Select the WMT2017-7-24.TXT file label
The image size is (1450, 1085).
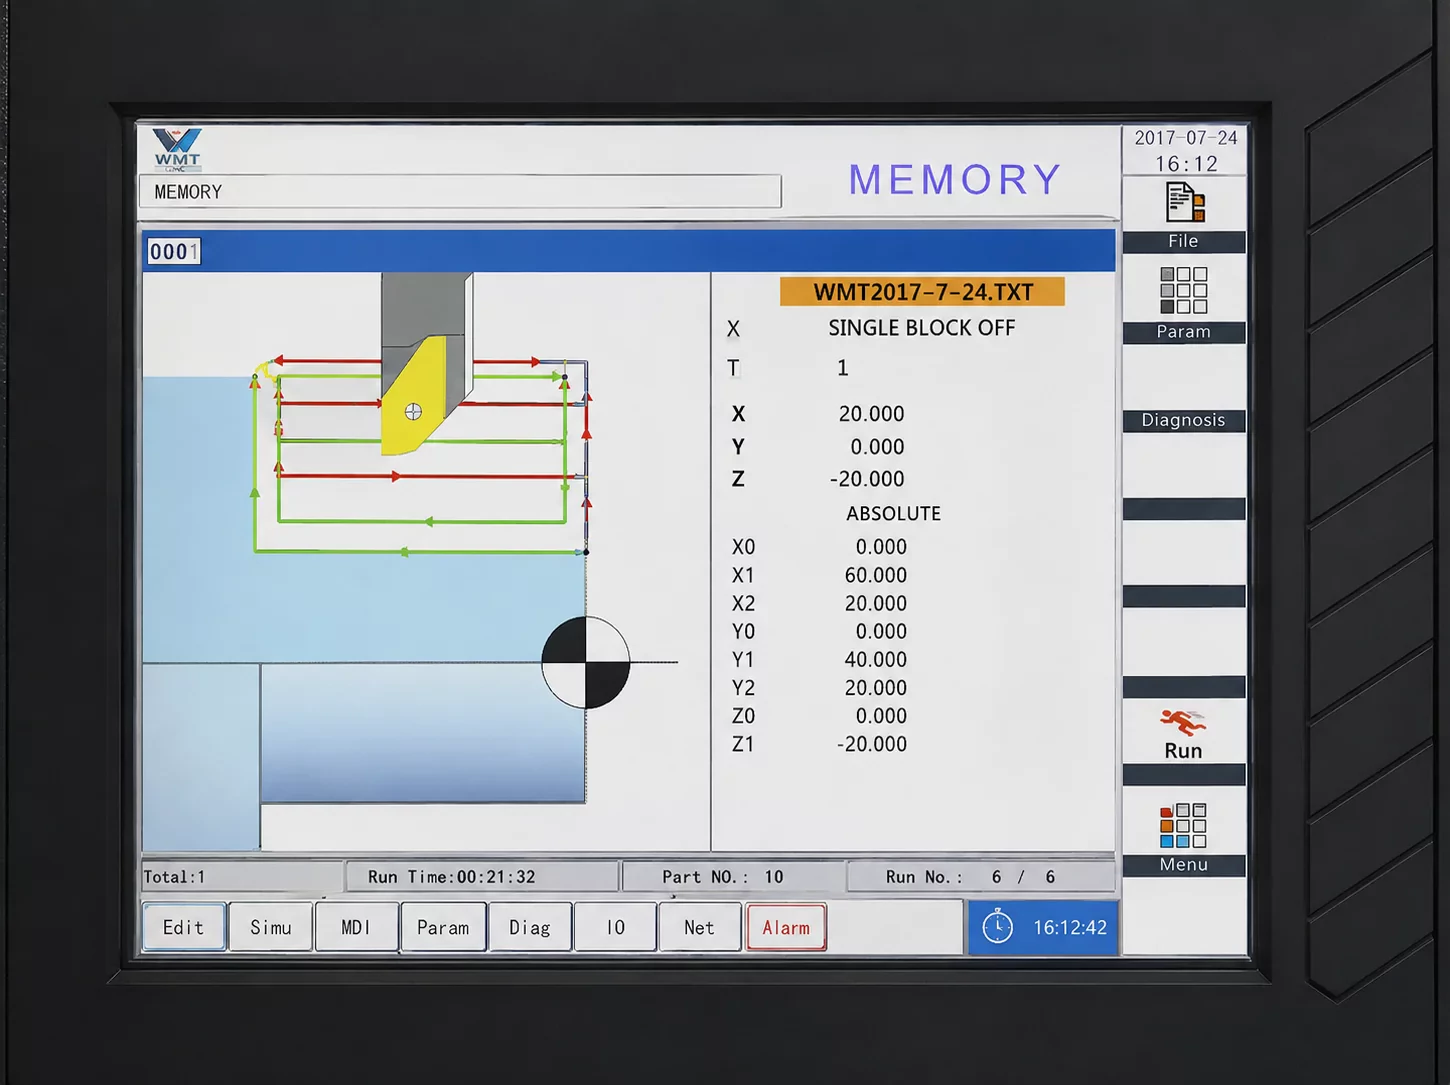click(922, 292)
